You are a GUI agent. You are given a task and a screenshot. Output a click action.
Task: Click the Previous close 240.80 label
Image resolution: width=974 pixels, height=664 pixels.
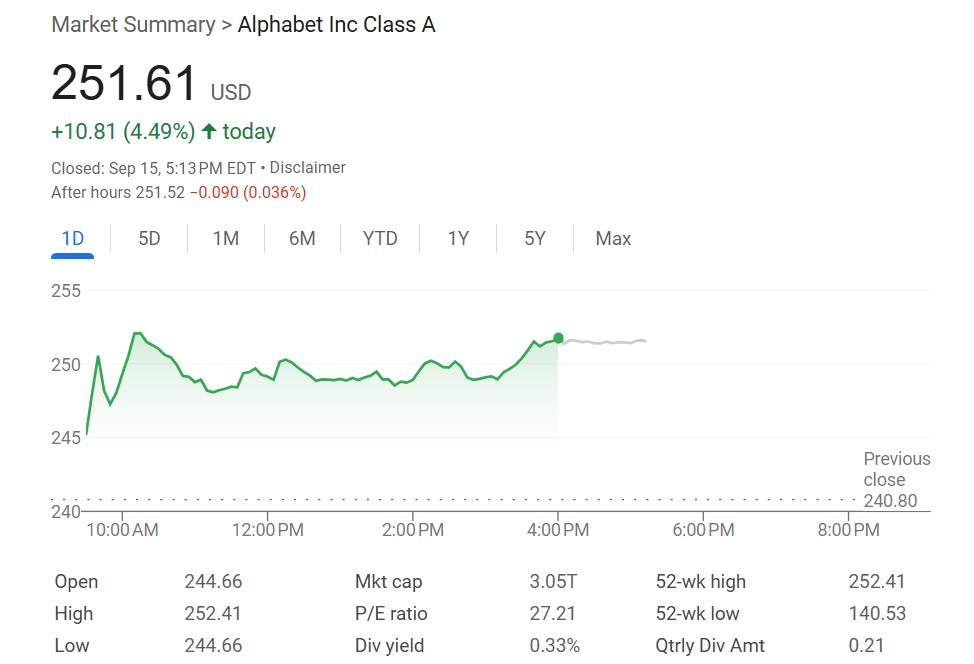tap(896, 479)
